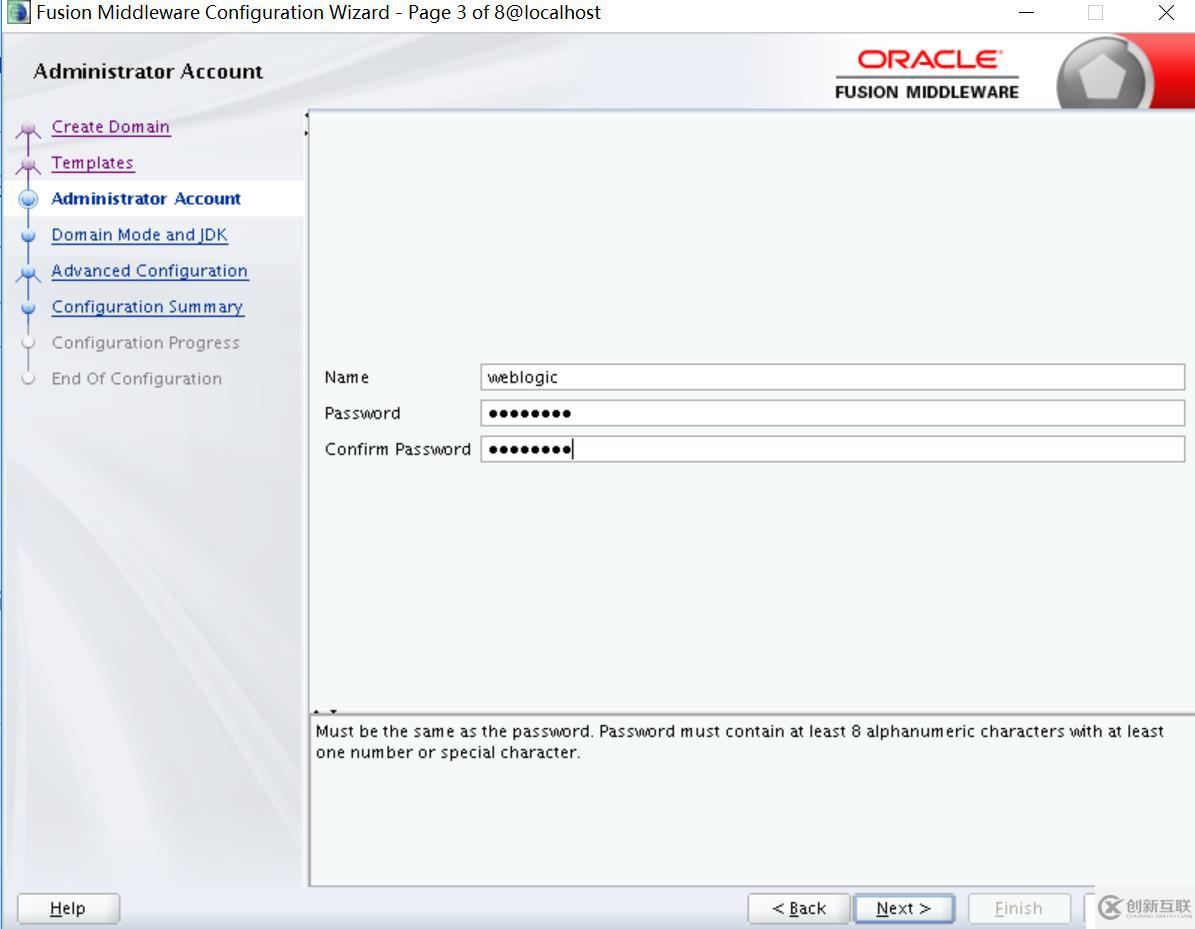Click the password requirements message text
This screenshot has width=1195, height=929.
point(739,742)
